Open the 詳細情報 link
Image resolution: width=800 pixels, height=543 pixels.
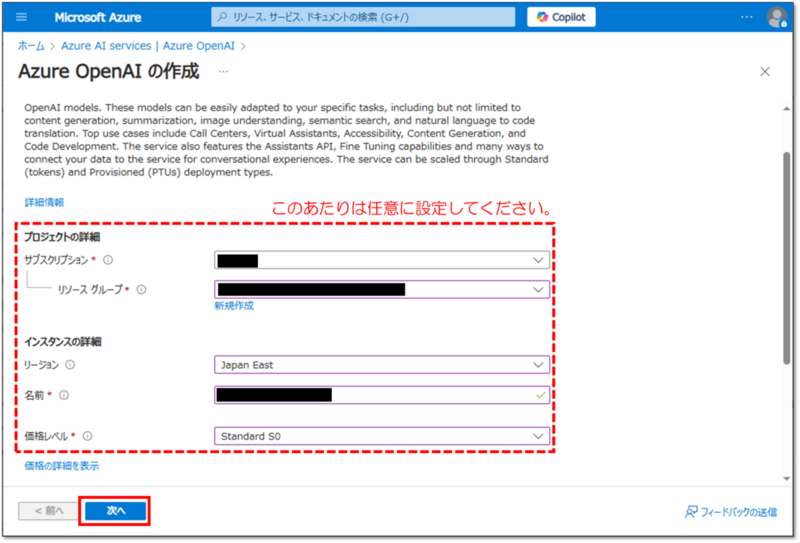coord(44,203)
